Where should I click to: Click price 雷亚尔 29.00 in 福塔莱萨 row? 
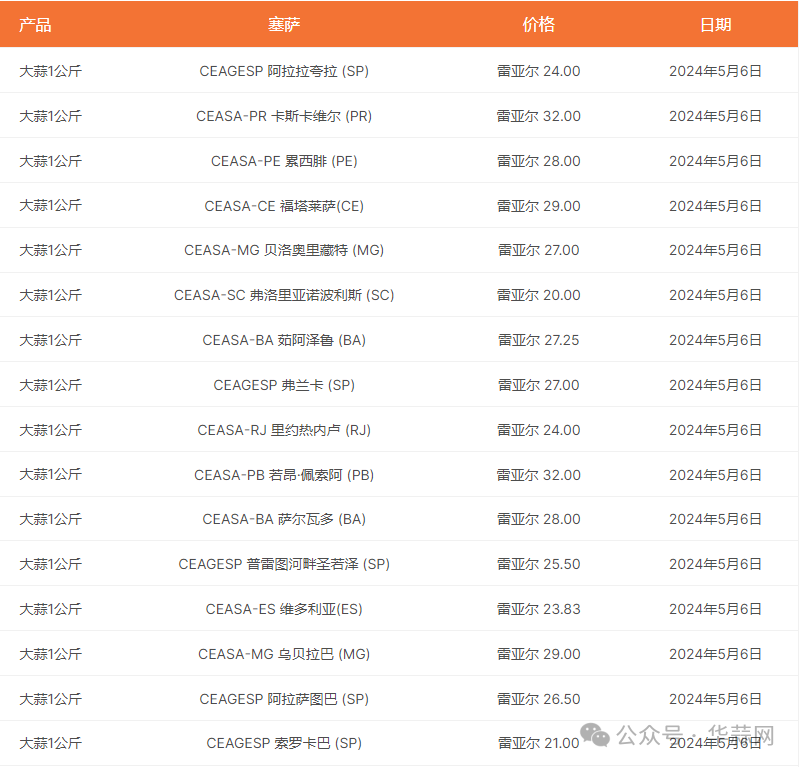539,206
